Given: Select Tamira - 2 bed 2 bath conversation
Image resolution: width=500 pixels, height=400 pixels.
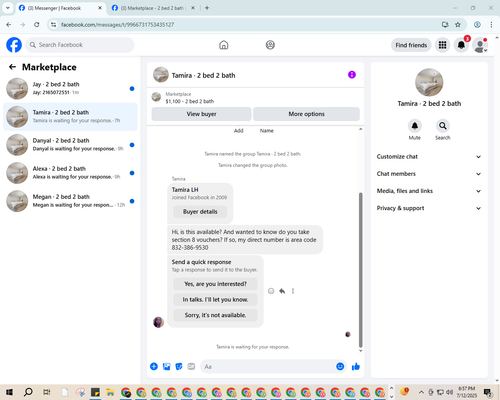Looking at the screenshot, I should pos(70,117).
